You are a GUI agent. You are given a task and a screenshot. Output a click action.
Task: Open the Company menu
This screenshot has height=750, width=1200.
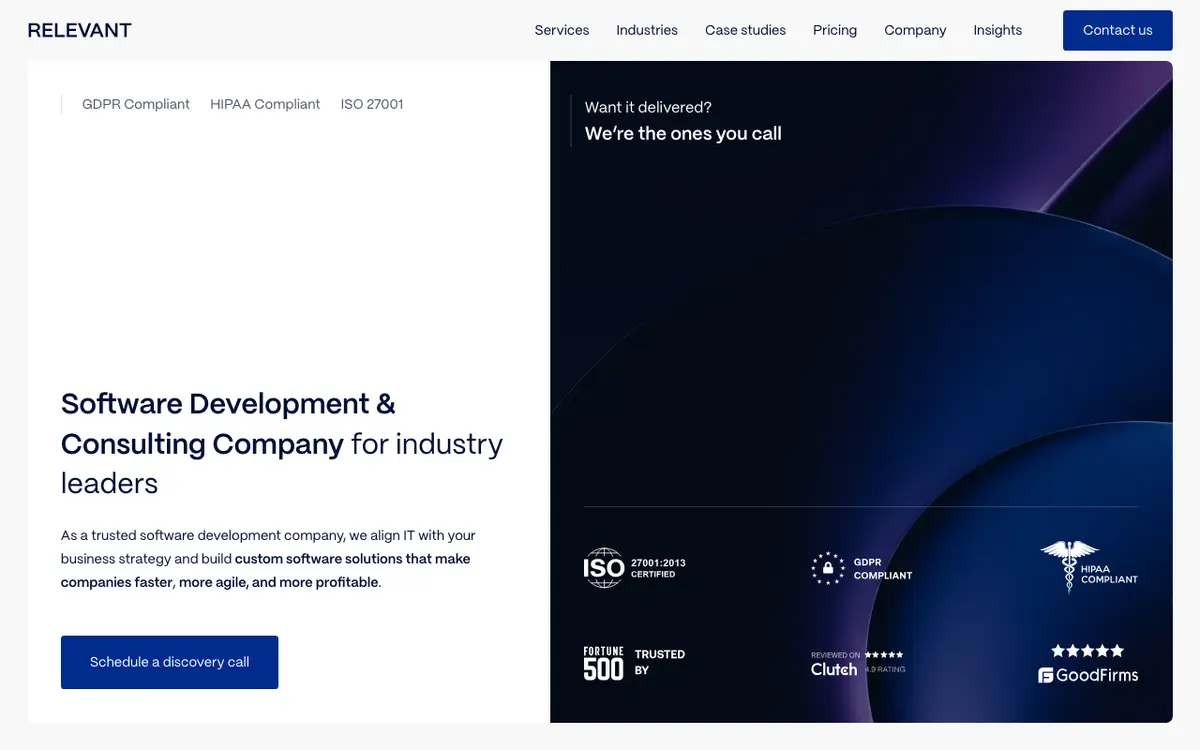(x=915, y=30)
